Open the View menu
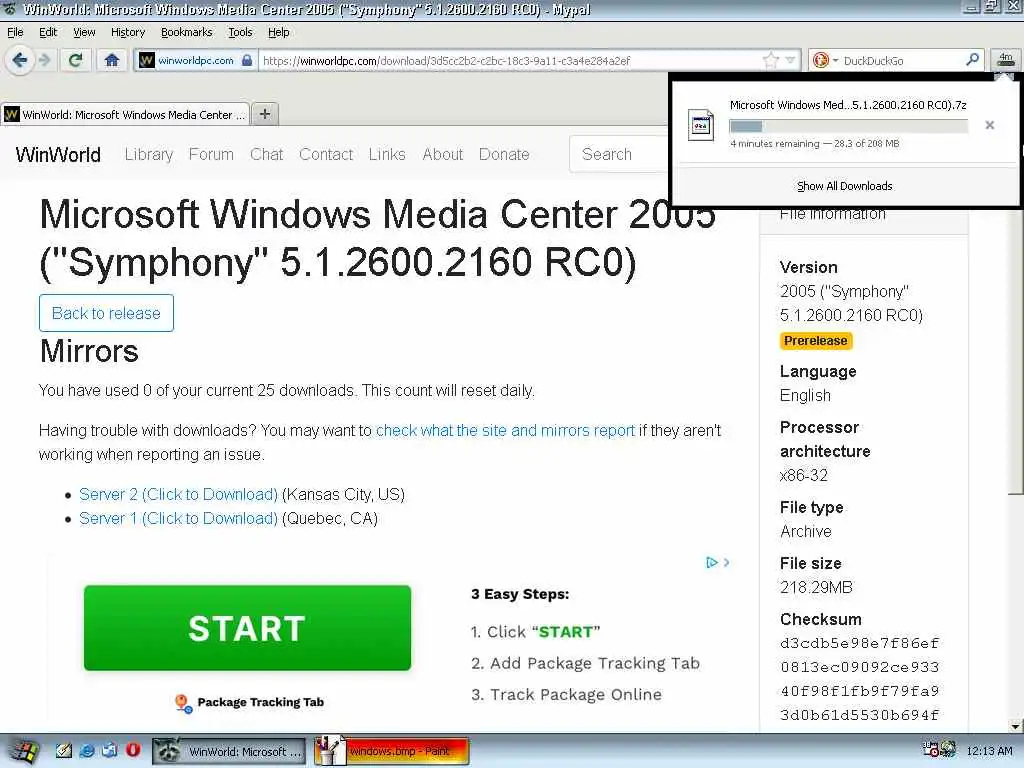The width and height of the screenshot is (1024, 768). point(84,32)
